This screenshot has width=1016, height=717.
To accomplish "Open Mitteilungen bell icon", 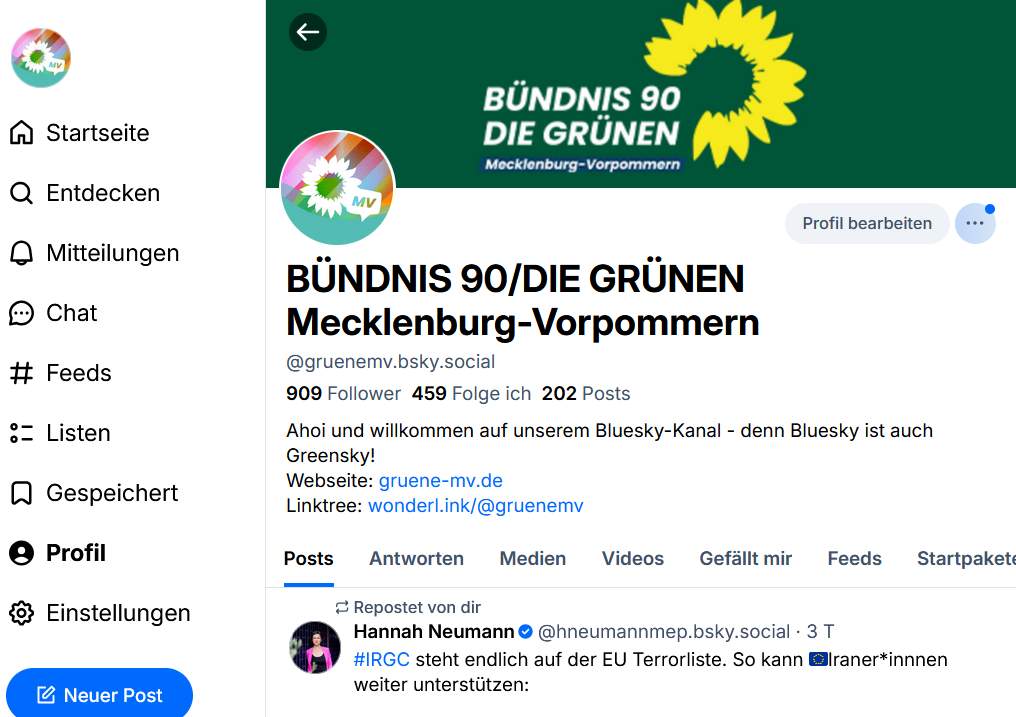I will point(21,253).
